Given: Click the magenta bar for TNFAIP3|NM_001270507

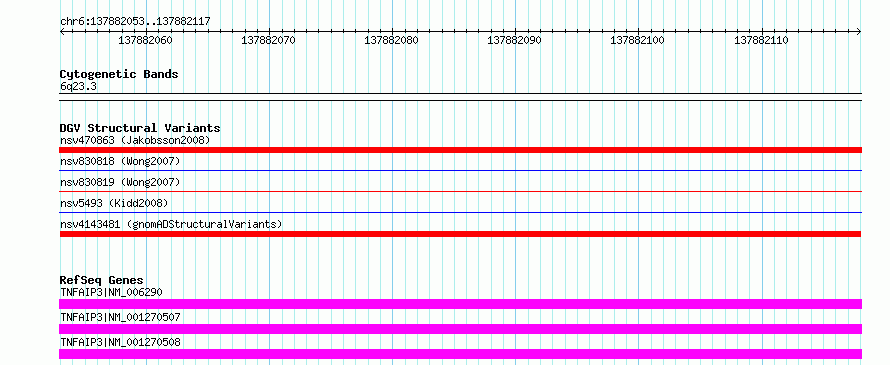Looking at the screenshot, I should (460, 329).
